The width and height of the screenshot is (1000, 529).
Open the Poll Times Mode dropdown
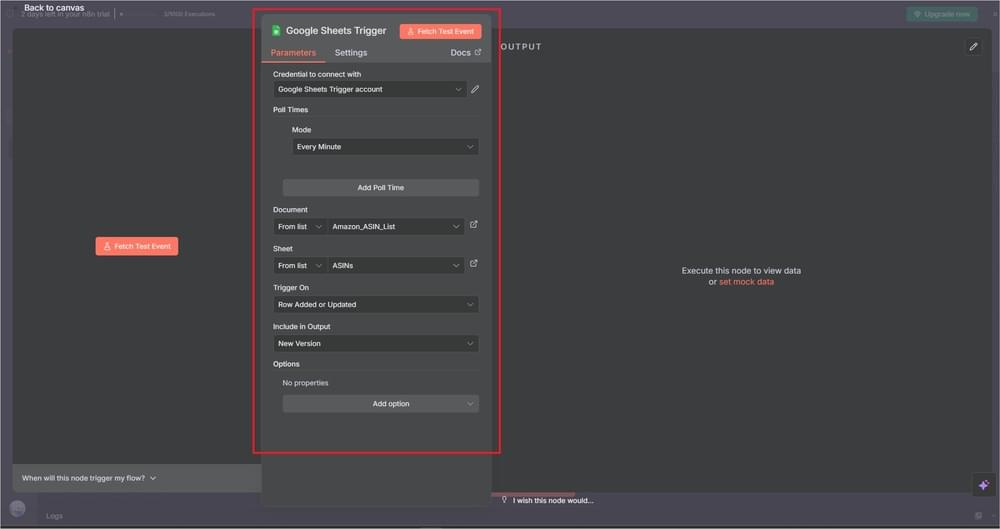[x=385, y=147]
